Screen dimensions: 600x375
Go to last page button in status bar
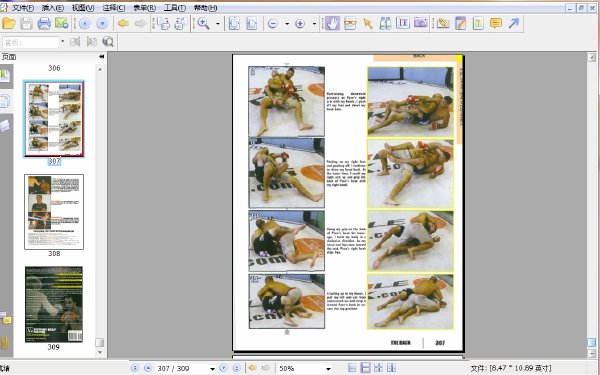click(x=236, y=368)
